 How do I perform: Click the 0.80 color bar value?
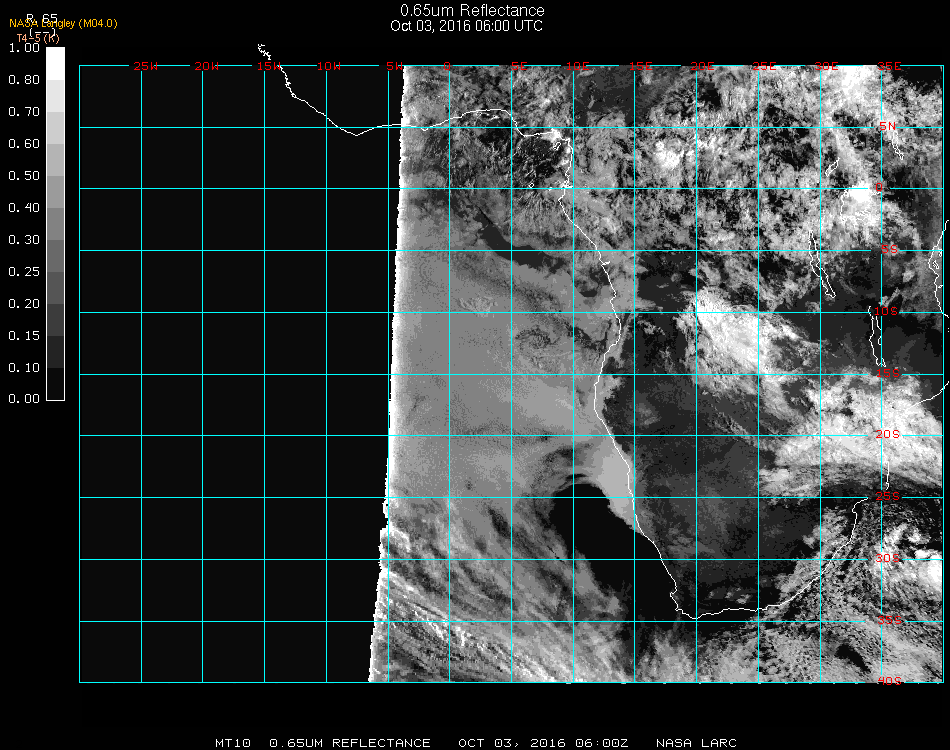[x=24, y=80]
